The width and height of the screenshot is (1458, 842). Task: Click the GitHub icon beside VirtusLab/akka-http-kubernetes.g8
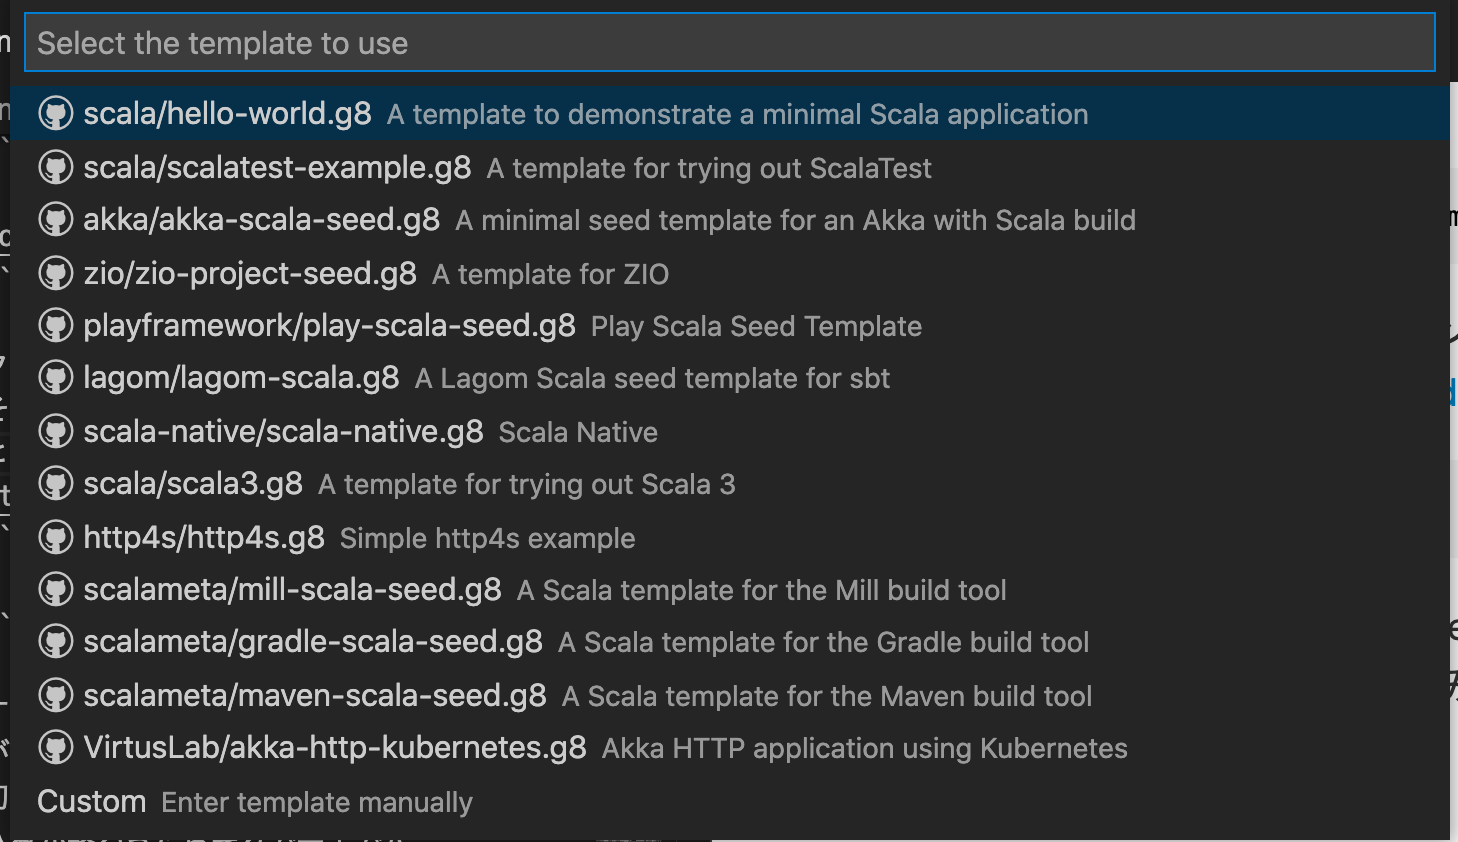(56, 748)
